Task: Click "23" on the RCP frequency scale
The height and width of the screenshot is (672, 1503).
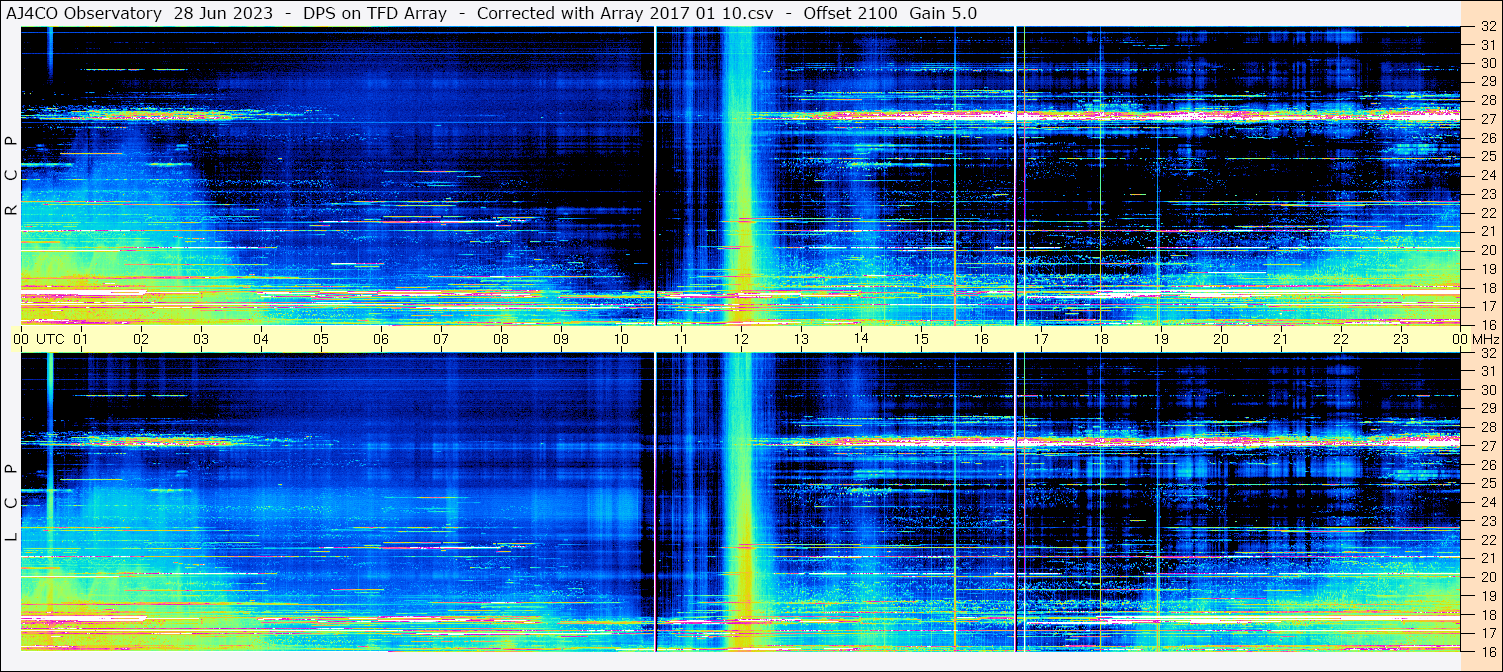Action: (1487, 194)
